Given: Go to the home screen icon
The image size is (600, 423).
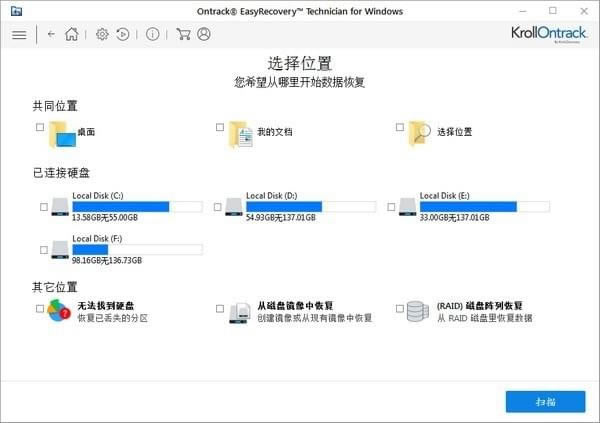Looking at the screenshot, I should coord(71,34).
